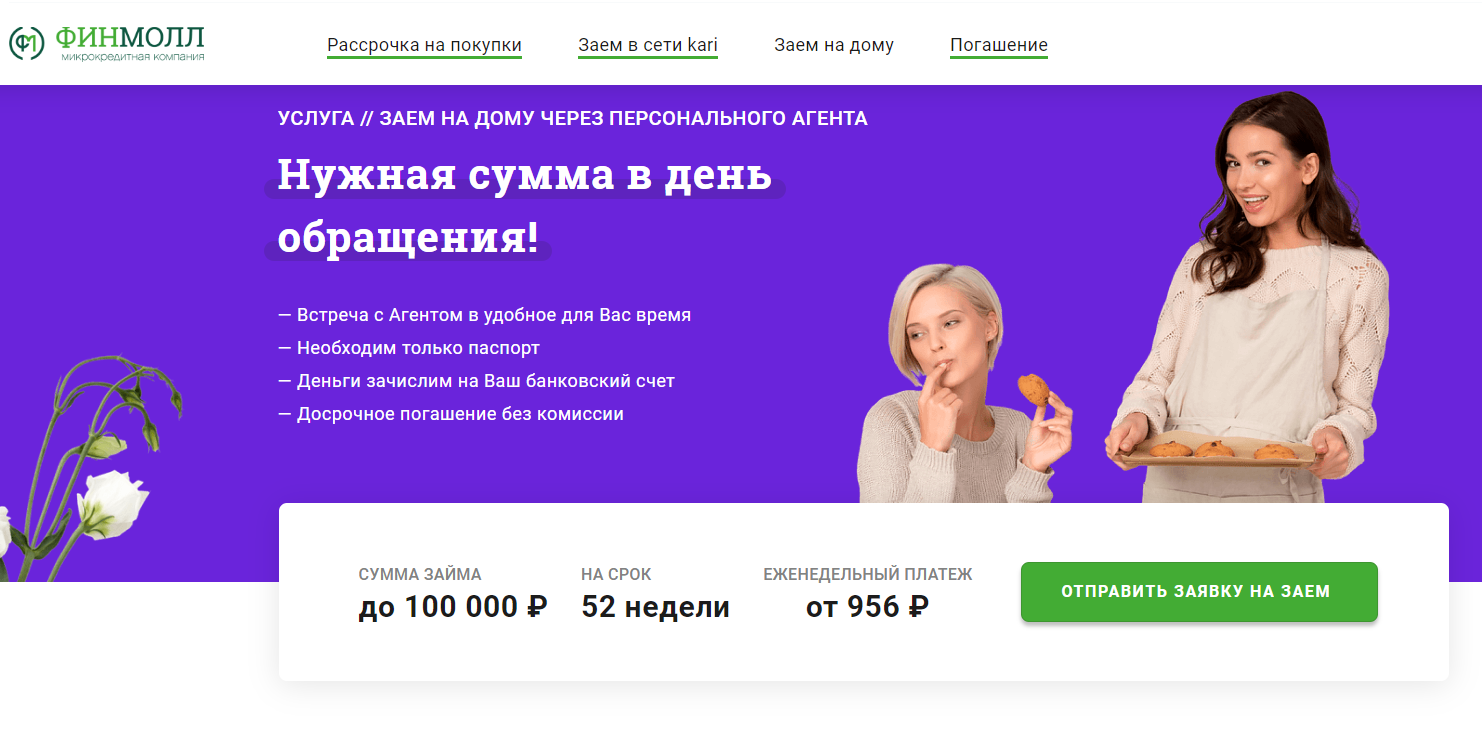Click Досрочное погашение без комиссии line
This screenshot has height=729, width=1482.
(x=450, y=414)
